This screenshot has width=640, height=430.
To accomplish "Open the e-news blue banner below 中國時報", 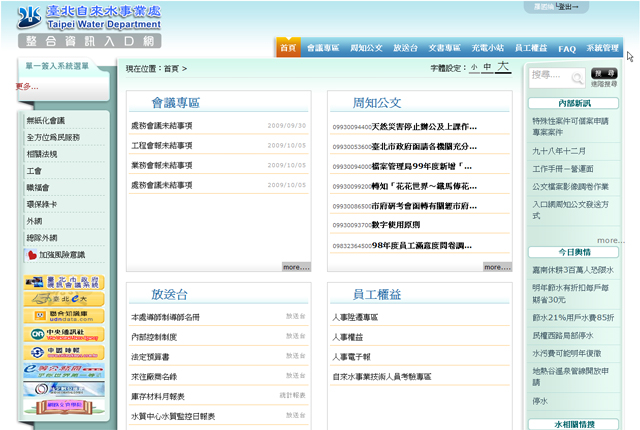I will [x=64, y=370].
